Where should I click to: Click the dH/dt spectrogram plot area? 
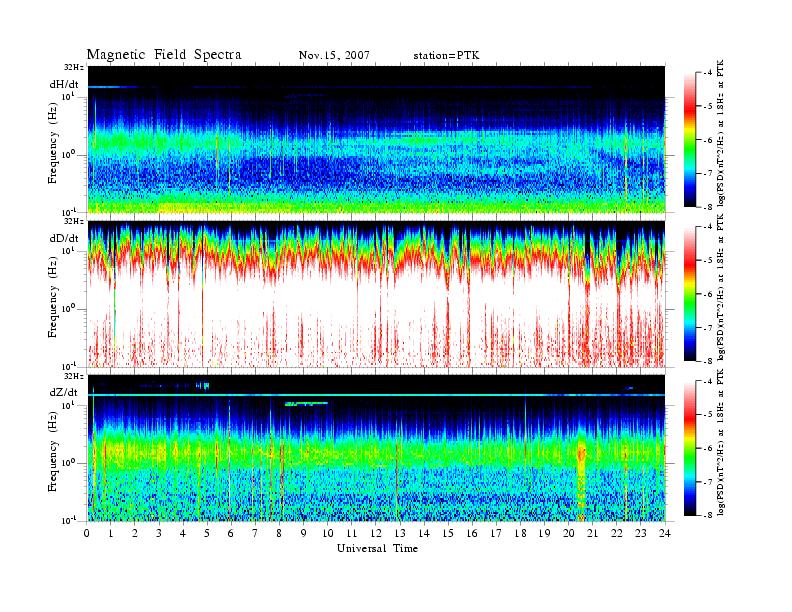(x=376, y=139)
